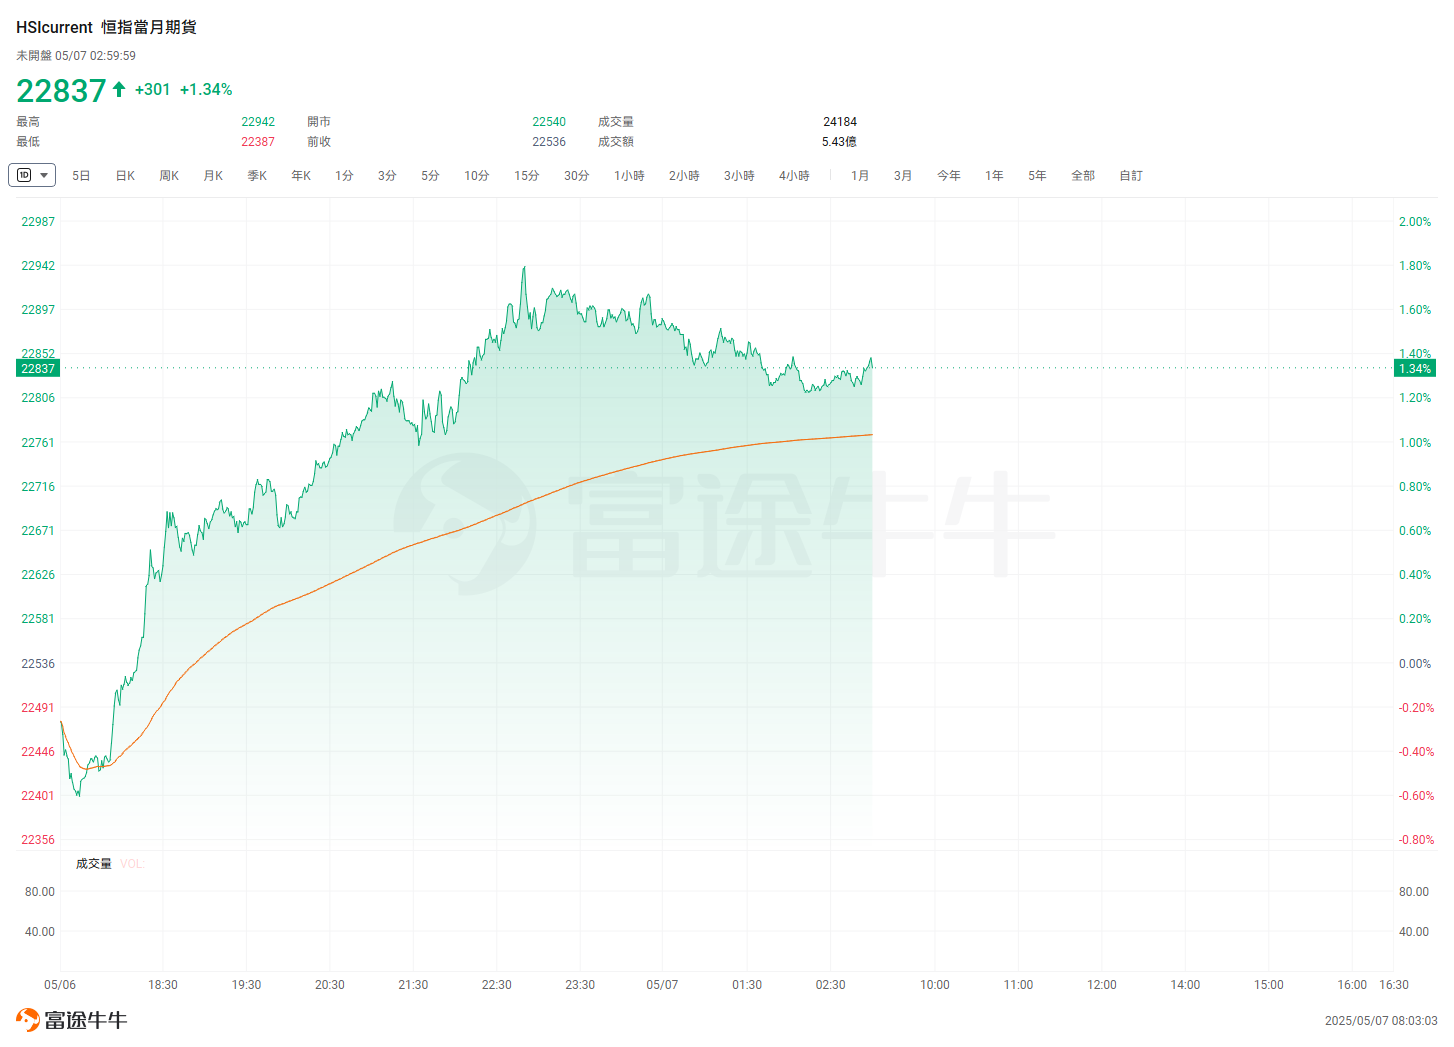Screen dimensions: 1454x1047
Task: Select the 周K weekly chart
Action: tap(169, 176)
